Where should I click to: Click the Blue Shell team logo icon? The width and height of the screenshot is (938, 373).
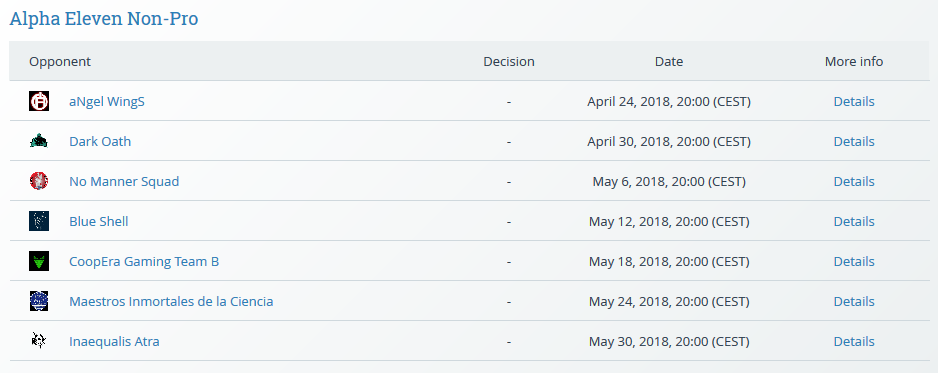(39, 221)
